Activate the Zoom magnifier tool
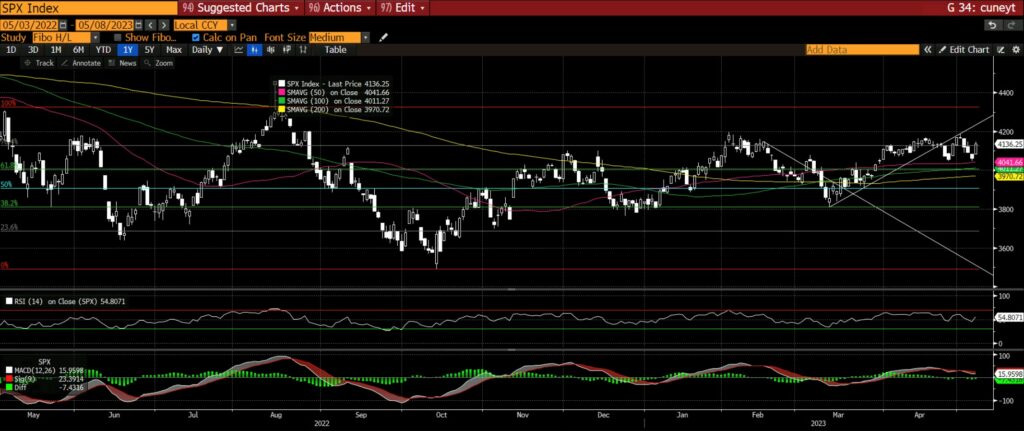This screenshot has height=431, width=1024. 159,62
